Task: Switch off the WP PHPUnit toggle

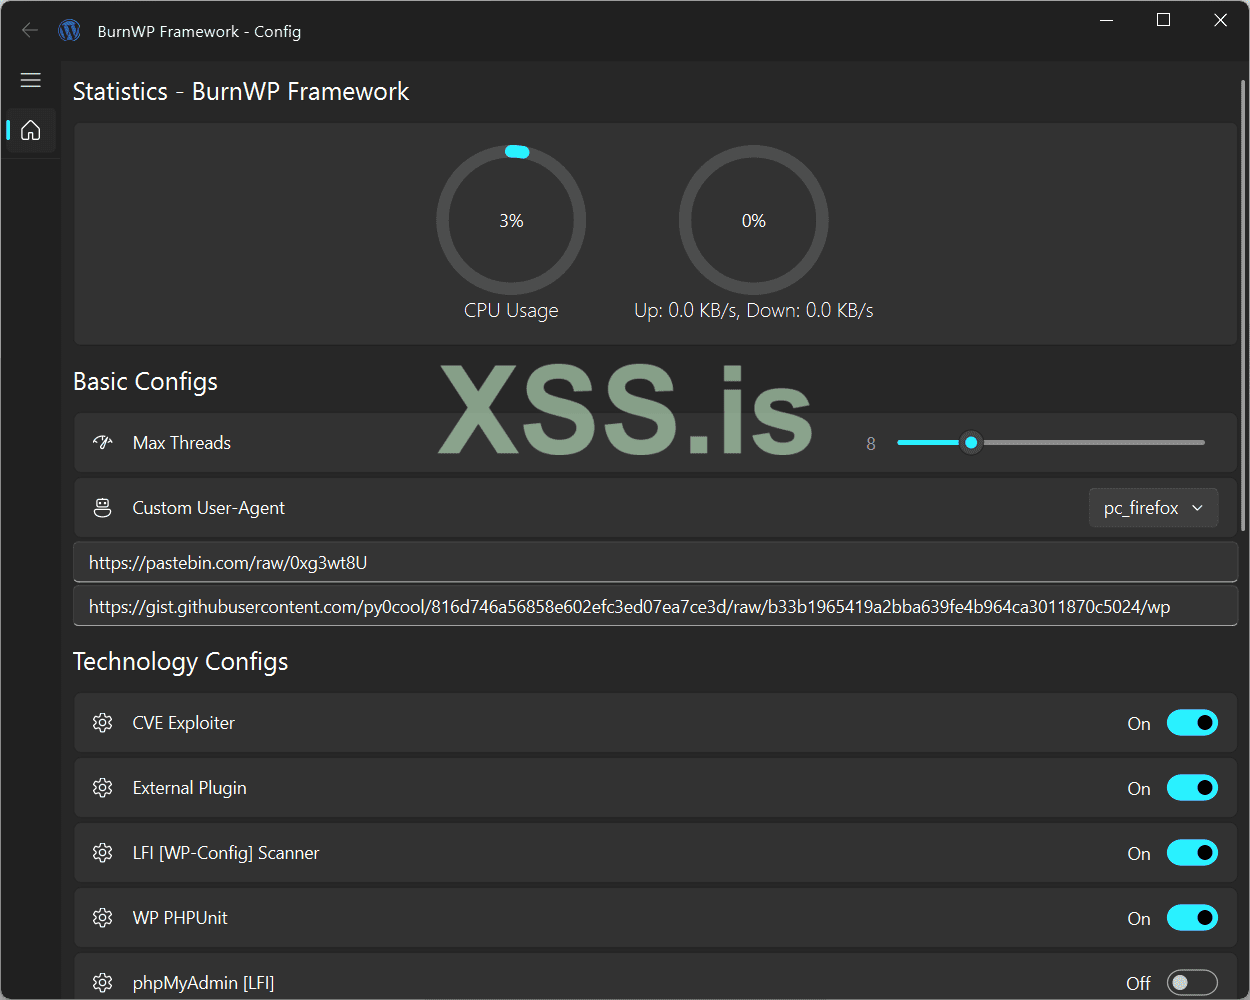Action: [1192, 918]
